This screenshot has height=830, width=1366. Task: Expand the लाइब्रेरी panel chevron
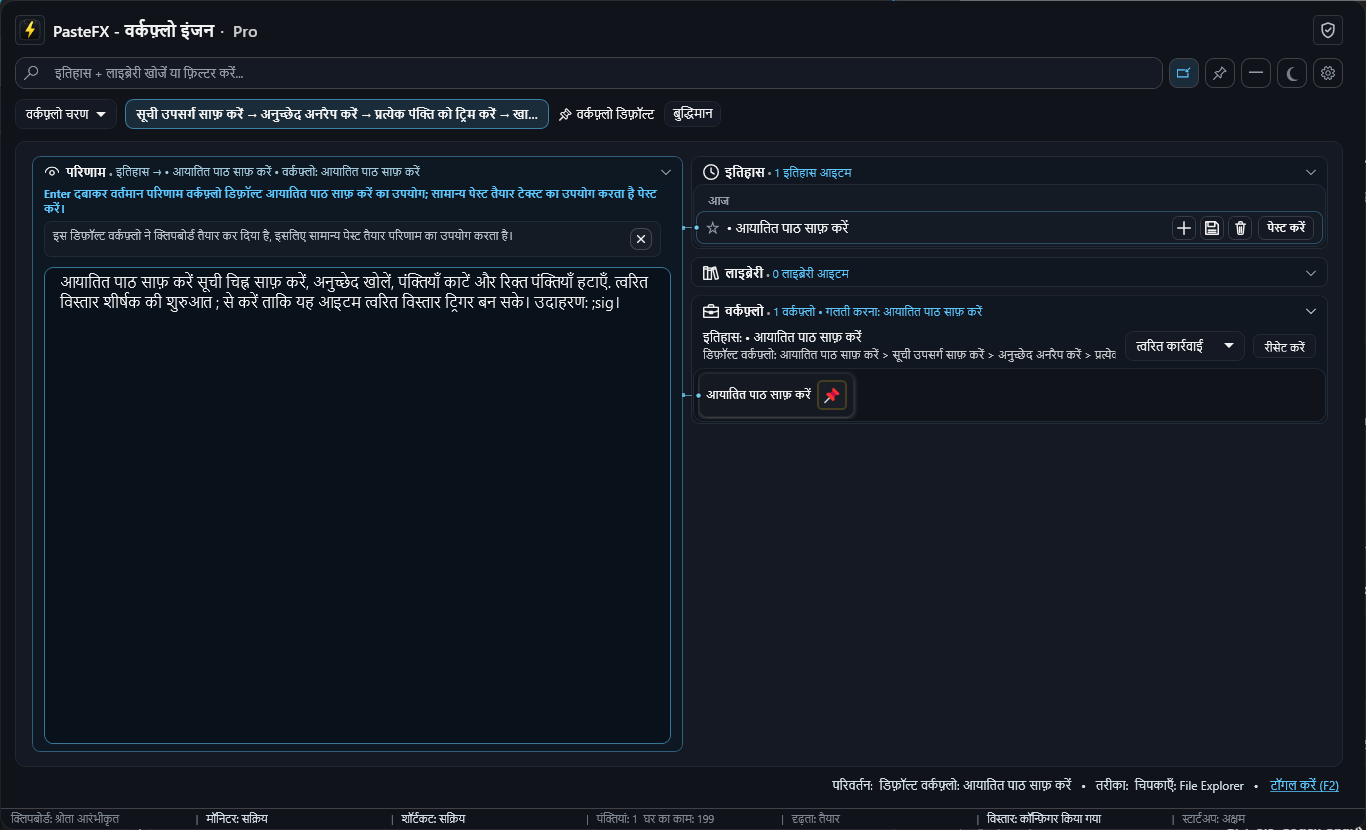click(1311, 273)
